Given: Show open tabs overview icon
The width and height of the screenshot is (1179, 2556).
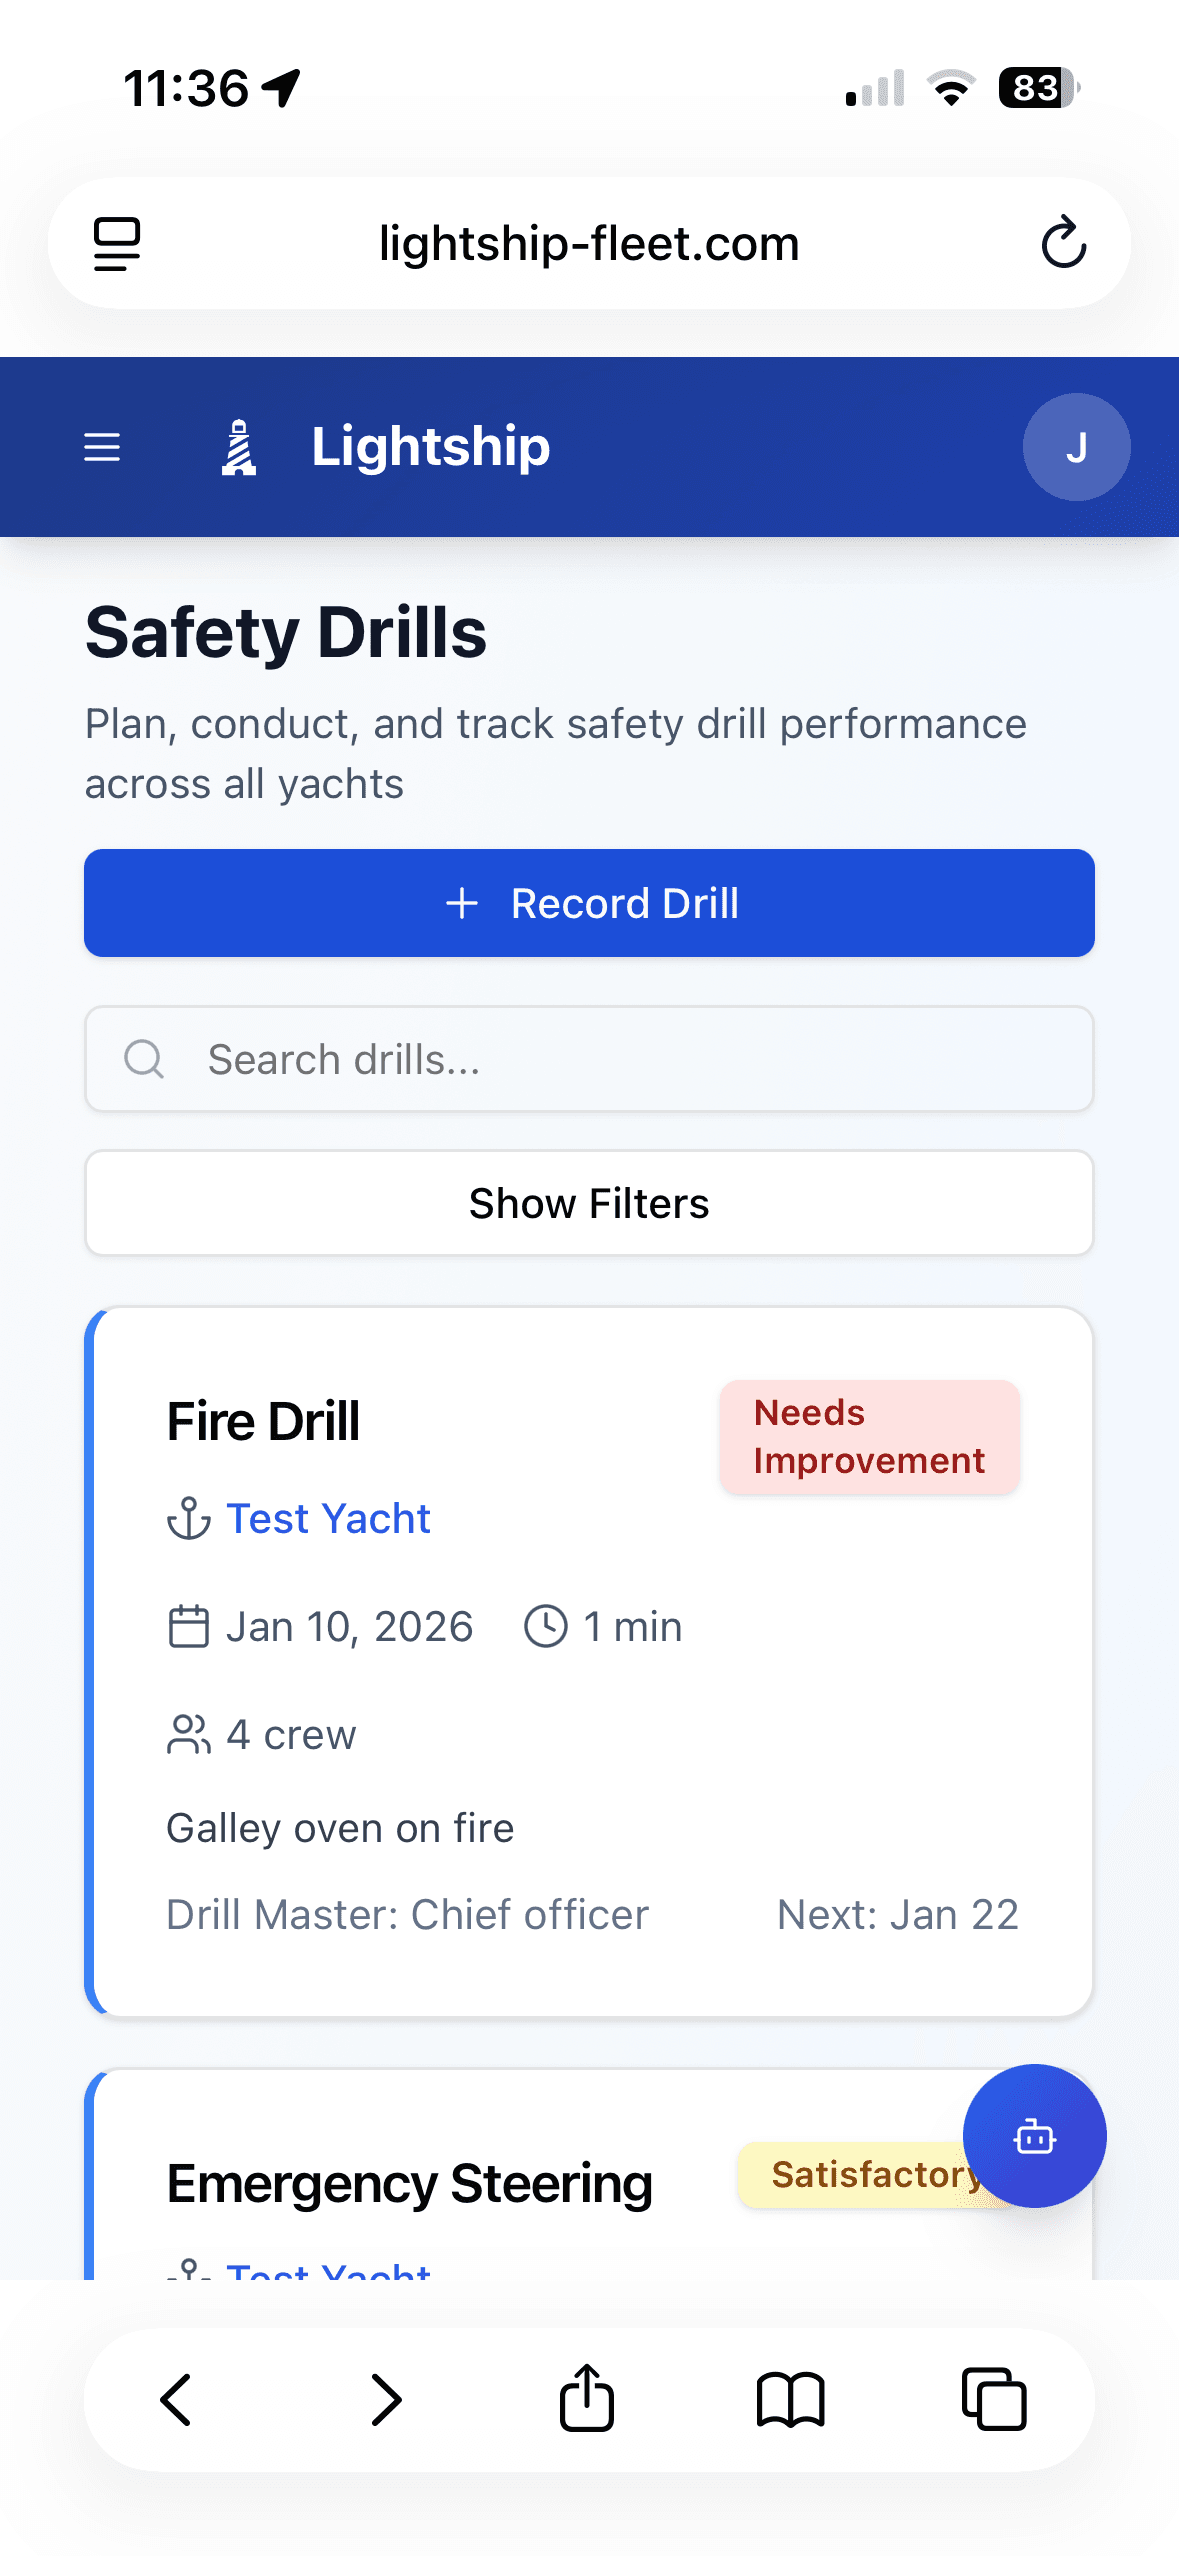Looking at the screenshot, I should 993,2399.
